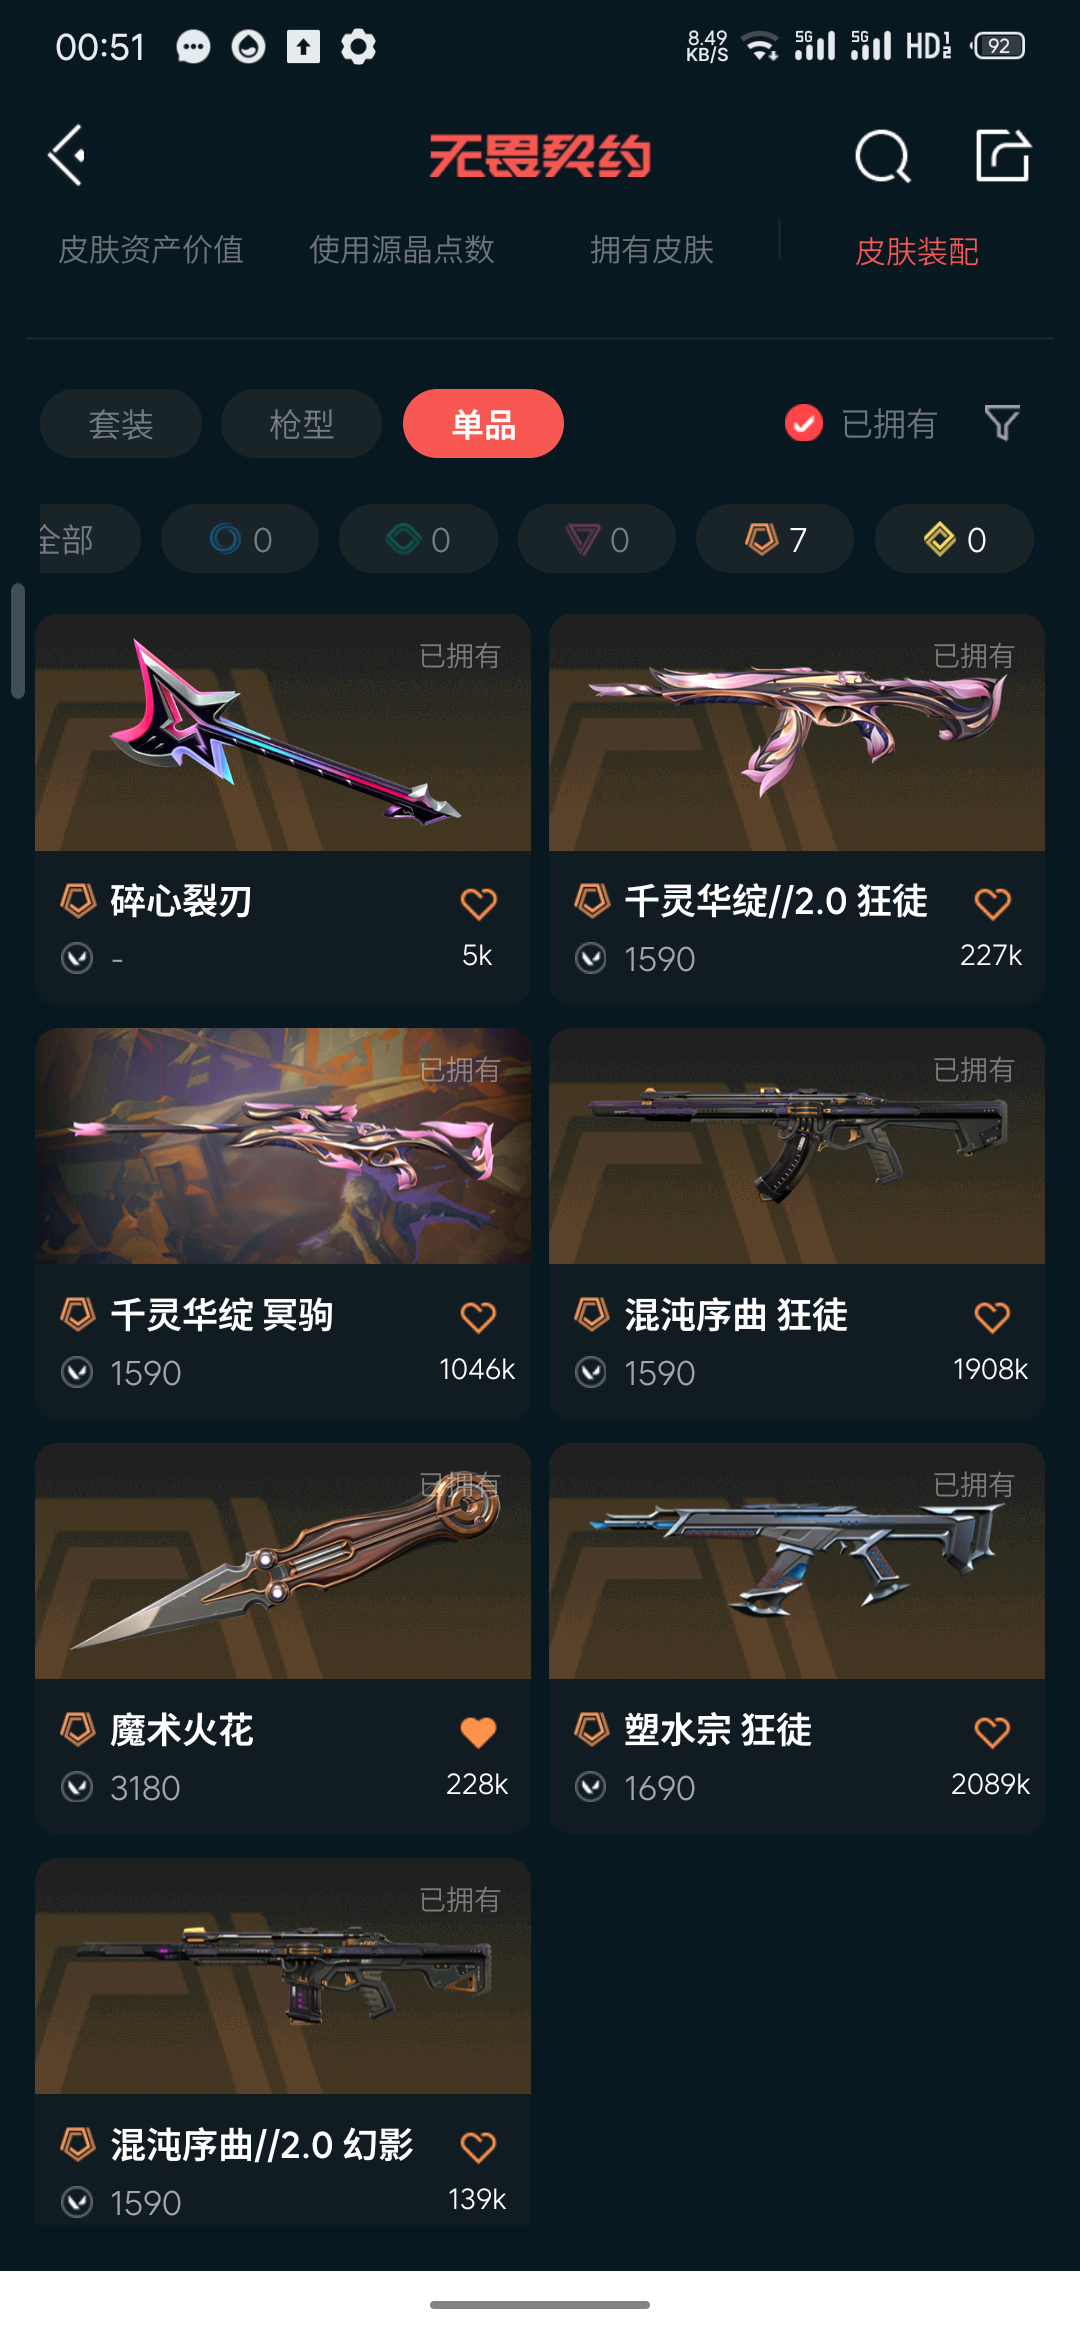Select the 单品 filter pill
The width and height of the screenshot is (1080, 2340).
(x=483, y=424)
